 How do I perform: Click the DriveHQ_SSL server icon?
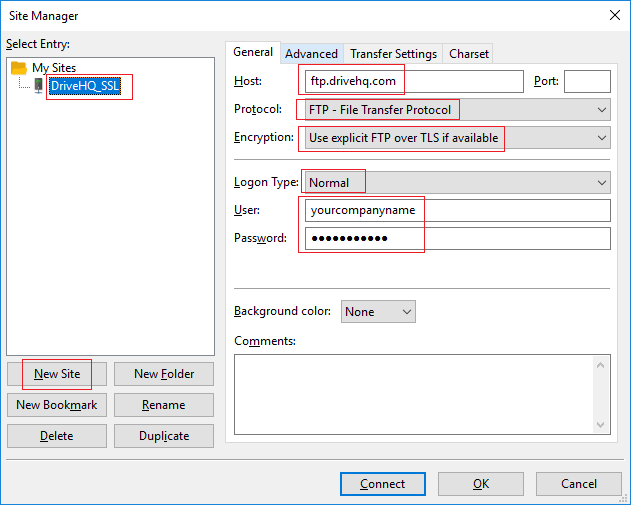[38, 86]
